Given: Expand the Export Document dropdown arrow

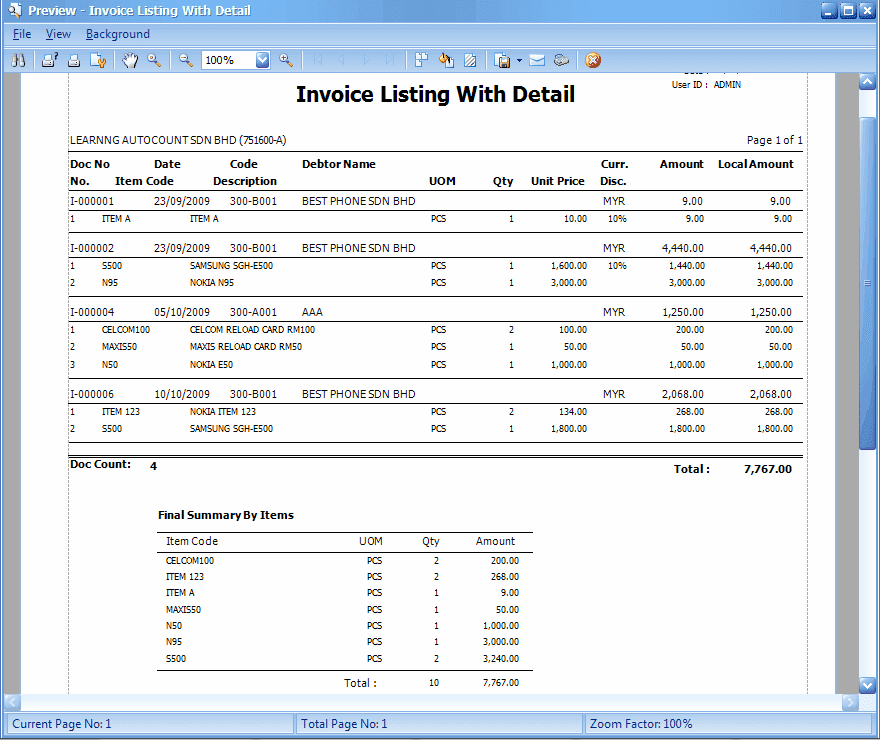Looking at the screenshot, I should (x=519, y=61).
